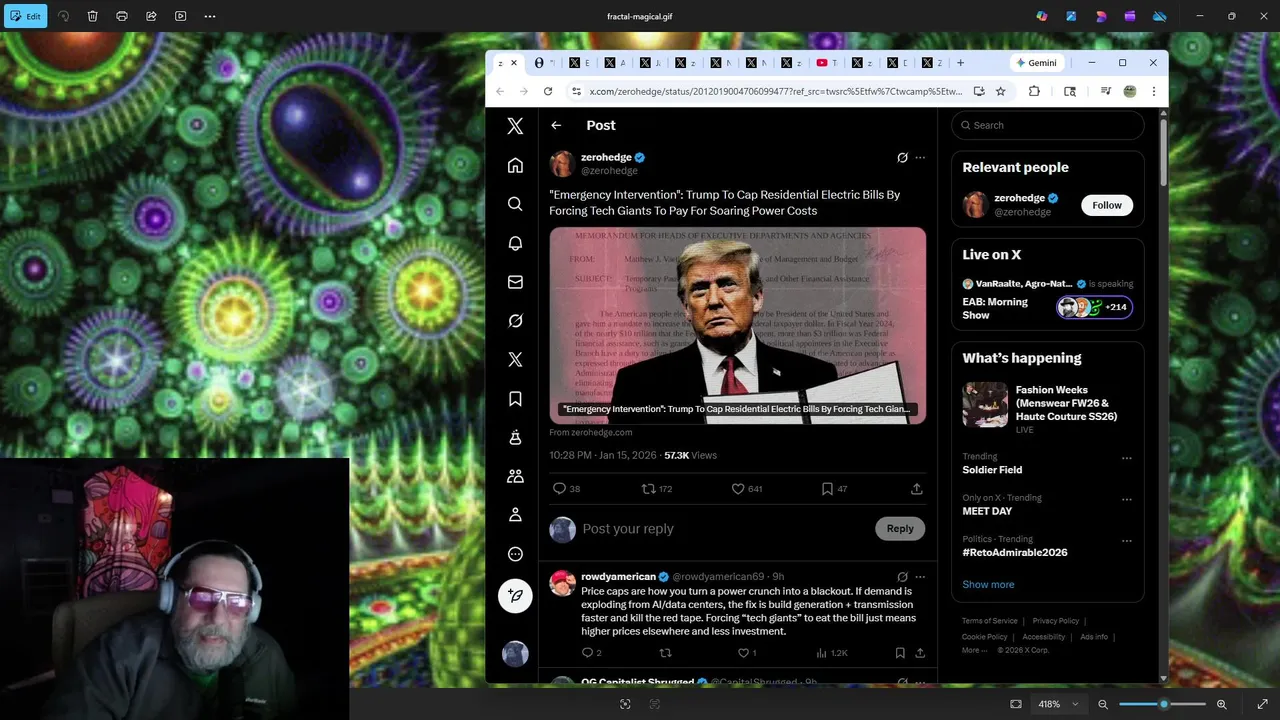This screenshot has width=1280, height=720.
Task: Print the image using printer icon
Action: point(122,16)
